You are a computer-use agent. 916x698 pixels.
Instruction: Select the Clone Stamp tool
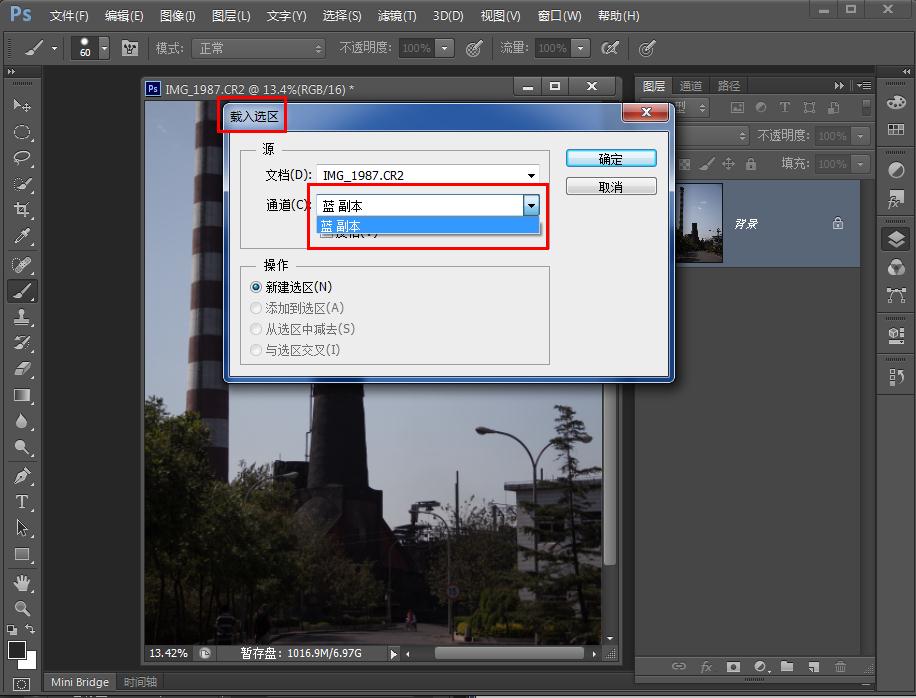tap(21, 317)
